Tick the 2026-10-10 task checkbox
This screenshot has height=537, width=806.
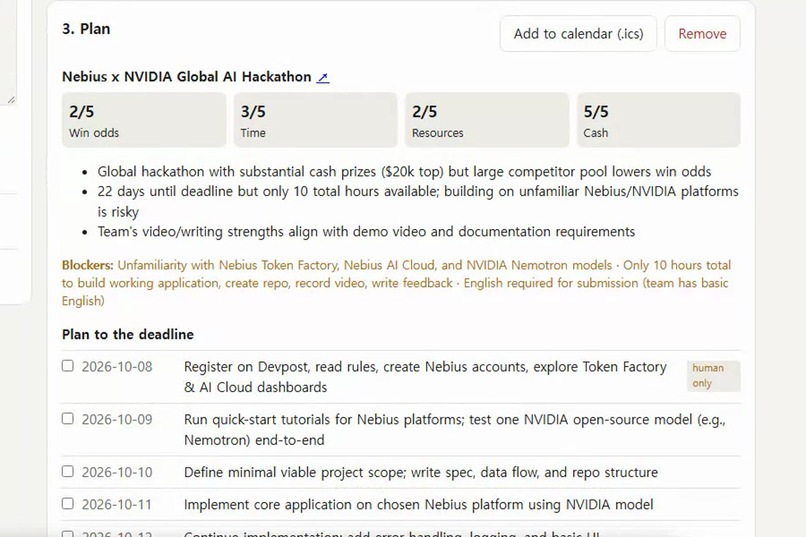pyautogui.click(x=68, y=471)
